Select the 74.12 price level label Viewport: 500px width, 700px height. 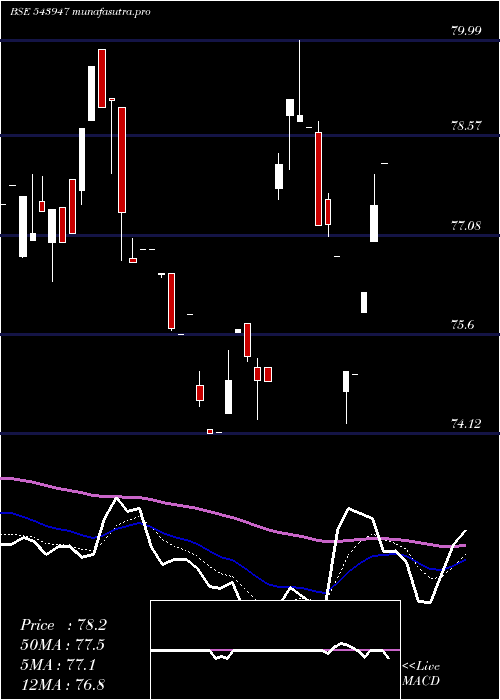(x=467, y=424)
